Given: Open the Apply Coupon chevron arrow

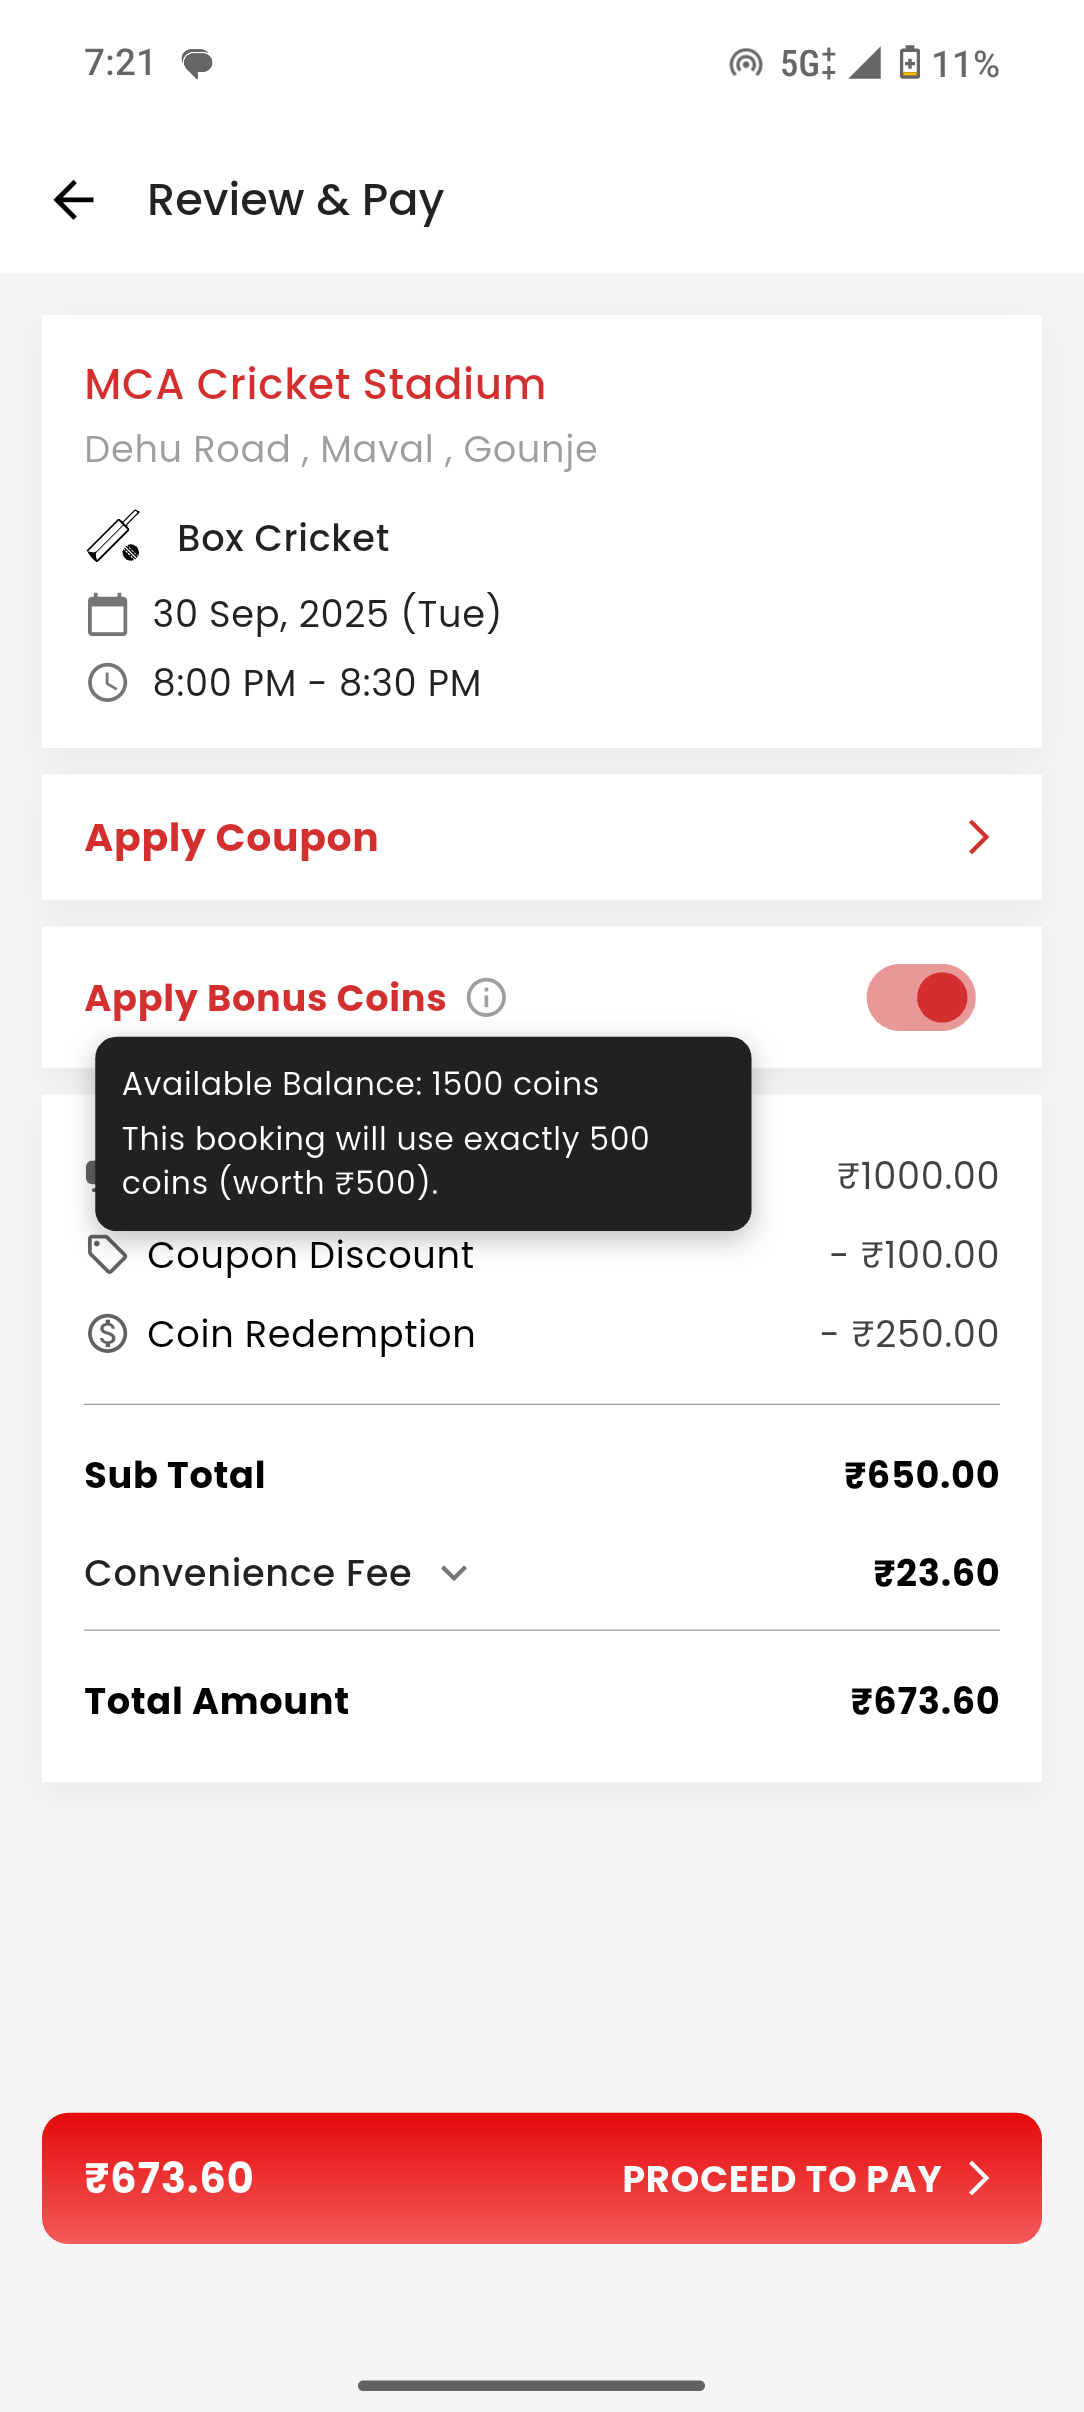Looking at the screenshot, I should [x=978, y=837].
